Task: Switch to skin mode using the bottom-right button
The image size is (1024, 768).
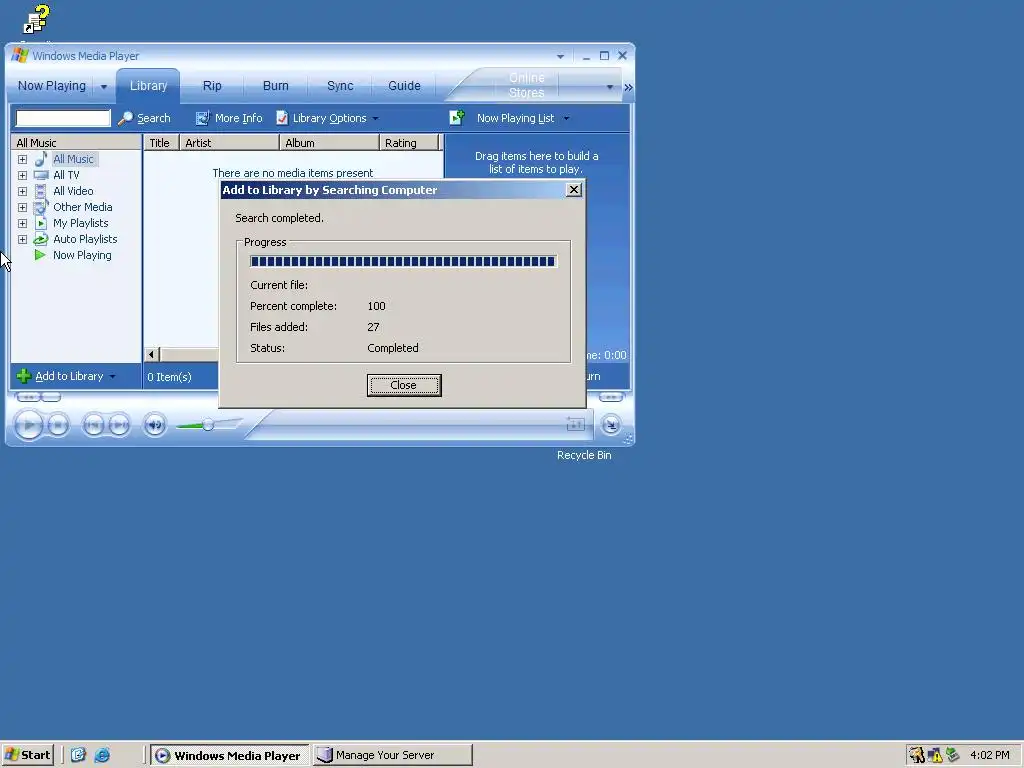Action: point(611,425)
